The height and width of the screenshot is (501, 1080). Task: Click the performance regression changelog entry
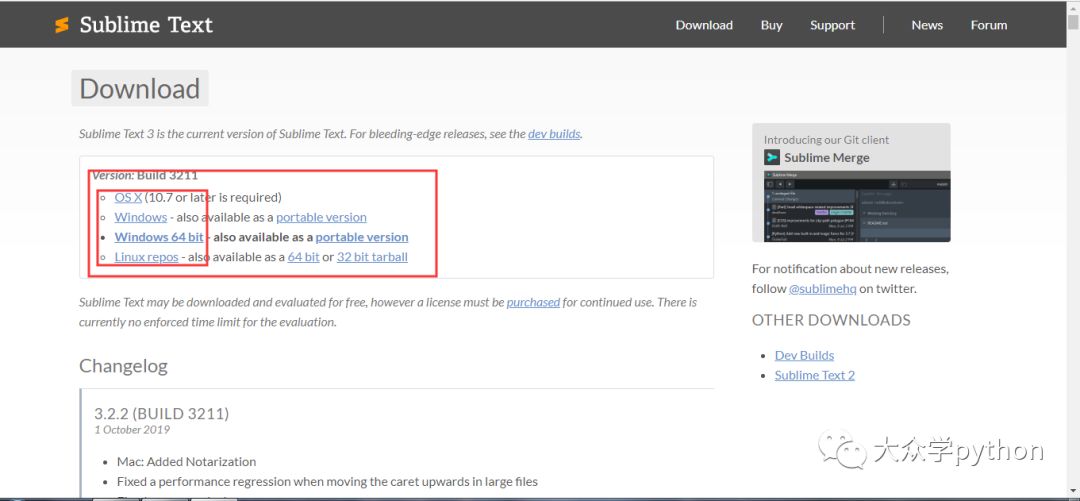(327, 482)
